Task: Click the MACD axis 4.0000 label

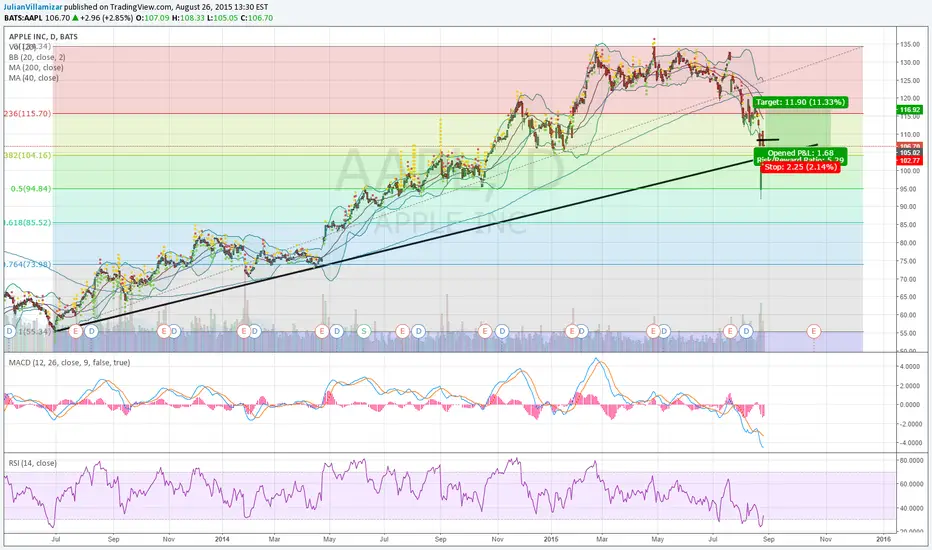Action: click(x=912, y=366)
